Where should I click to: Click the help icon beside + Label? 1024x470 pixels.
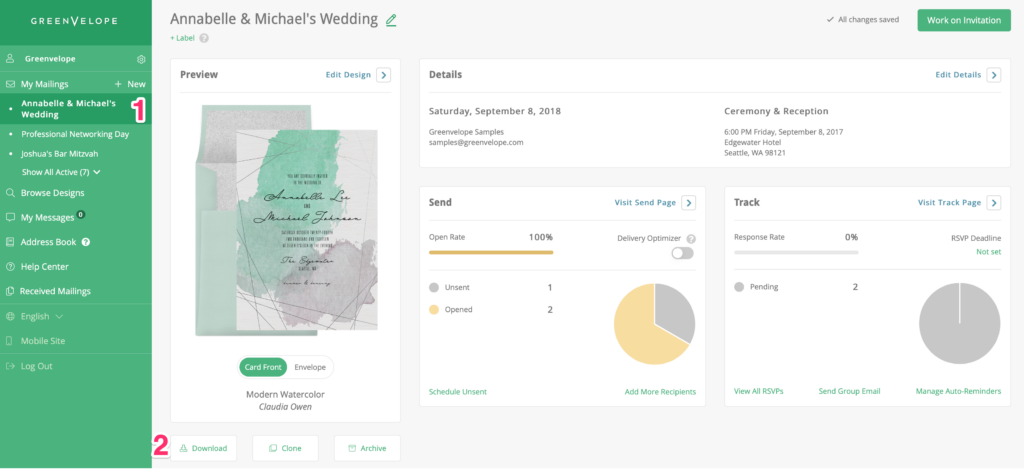(204, 38)
